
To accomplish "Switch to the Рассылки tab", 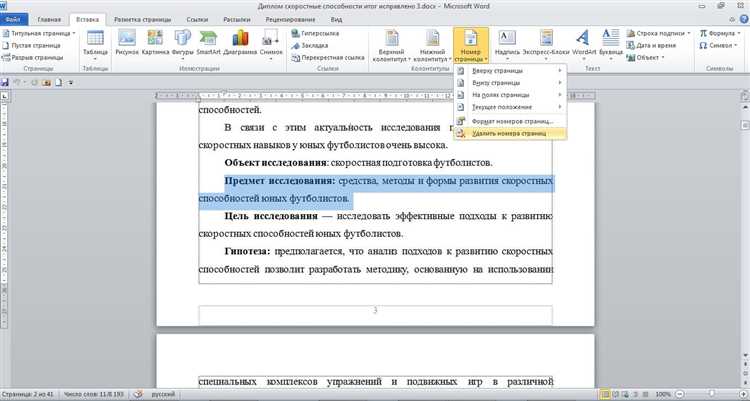I will point(237,20).
